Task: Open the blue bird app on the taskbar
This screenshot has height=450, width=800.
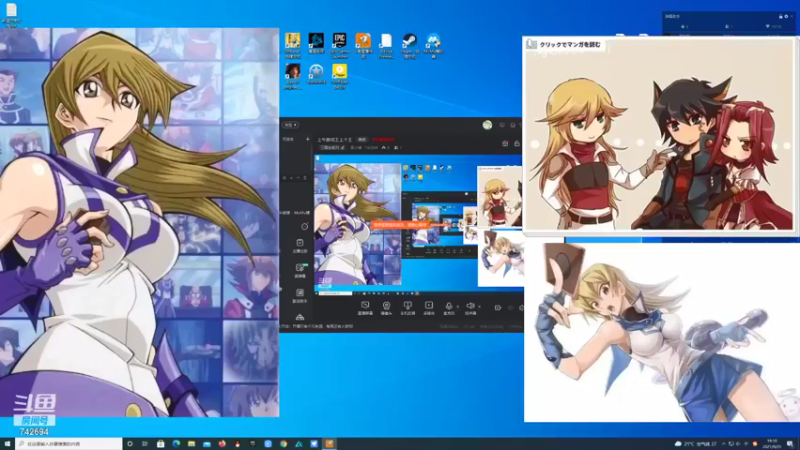Action: coord(314,444)
